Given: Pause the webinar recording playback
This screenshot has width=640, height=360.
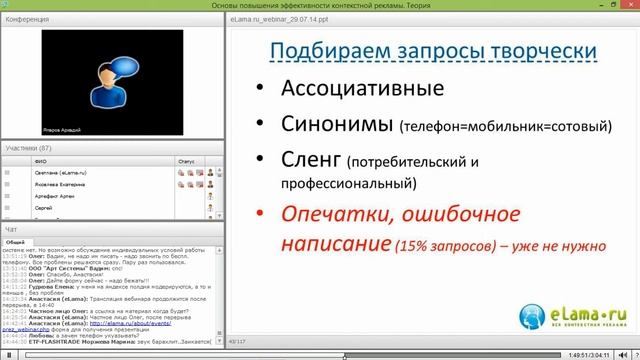Looking at the screenshot, I should point(9,355).
